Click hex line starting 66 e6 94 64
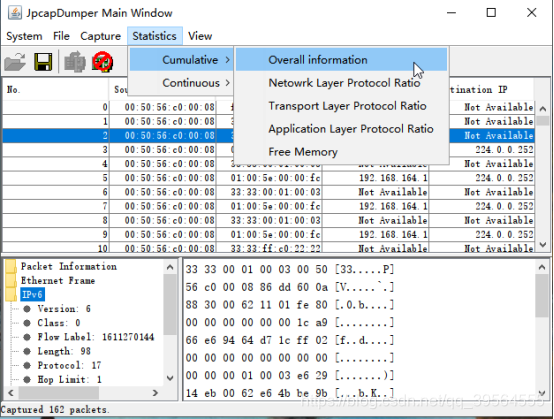Screen dimensions: 554x419 (x=290, y=340)
